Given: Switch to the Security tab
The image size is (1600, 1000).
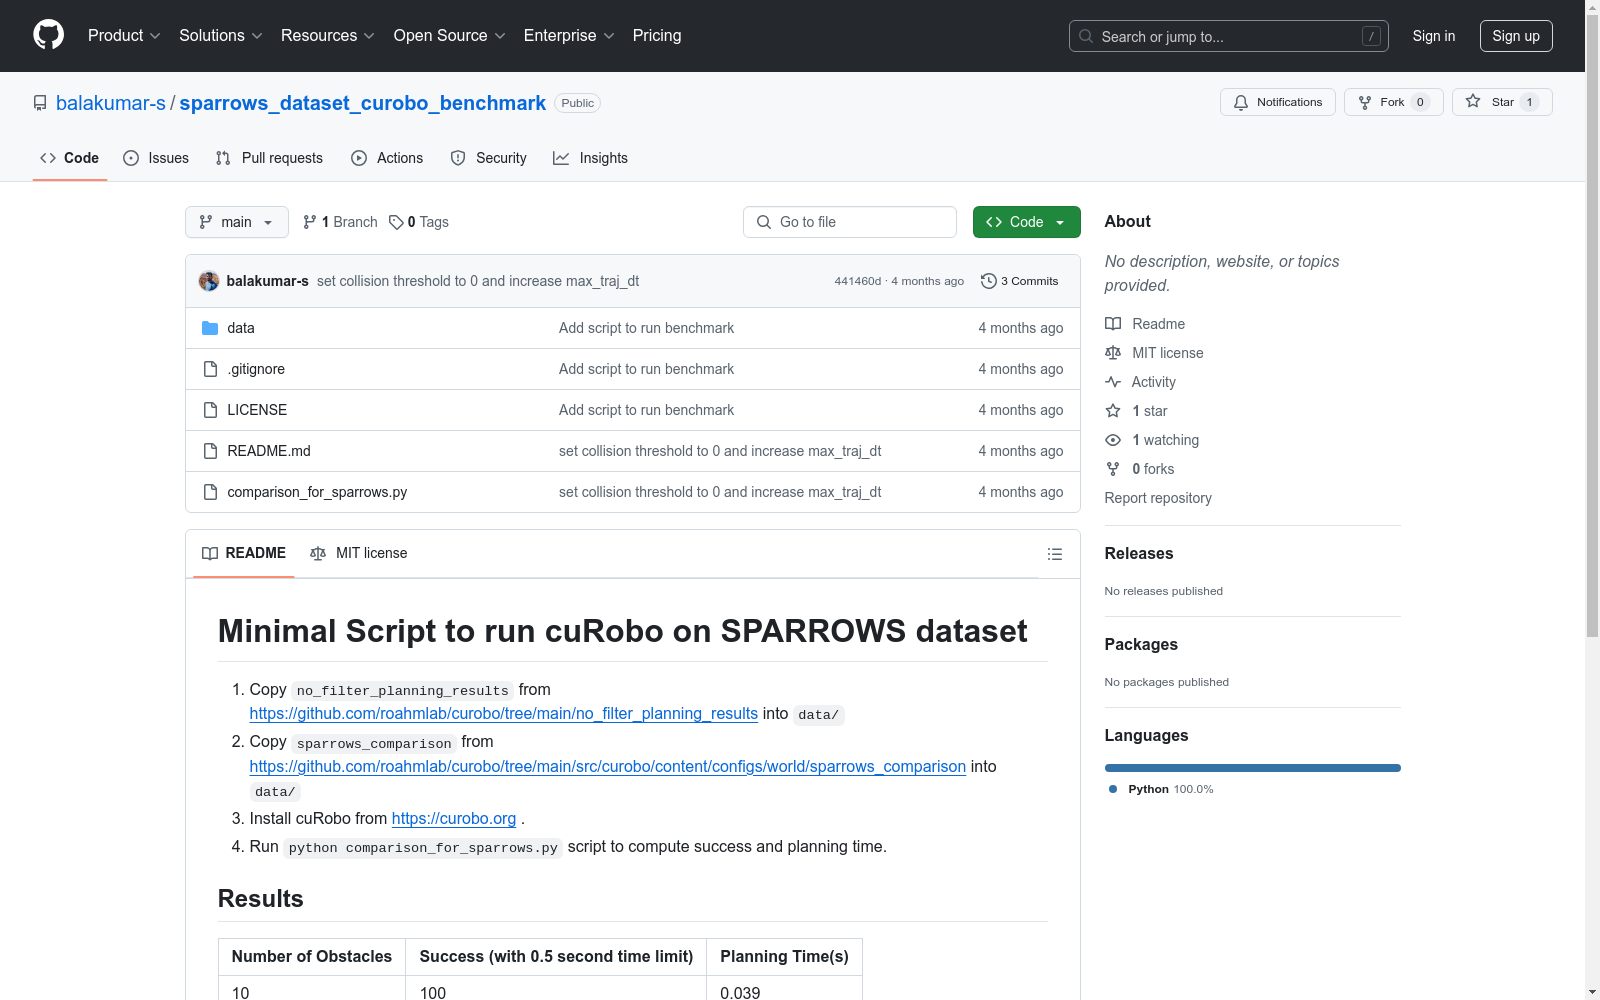Looking at the screenshot, I should [x=488, y=158].
